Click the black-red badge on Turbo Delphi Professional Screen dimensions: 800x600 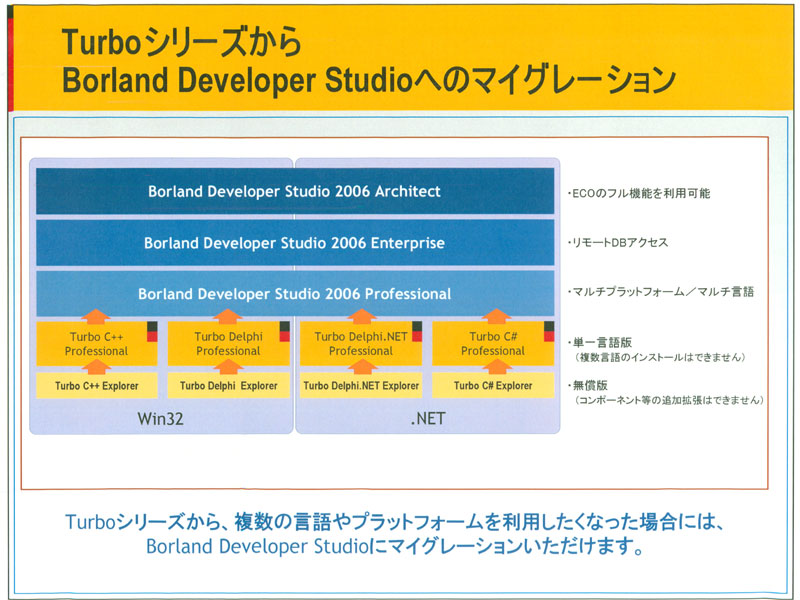coord(285,332)
